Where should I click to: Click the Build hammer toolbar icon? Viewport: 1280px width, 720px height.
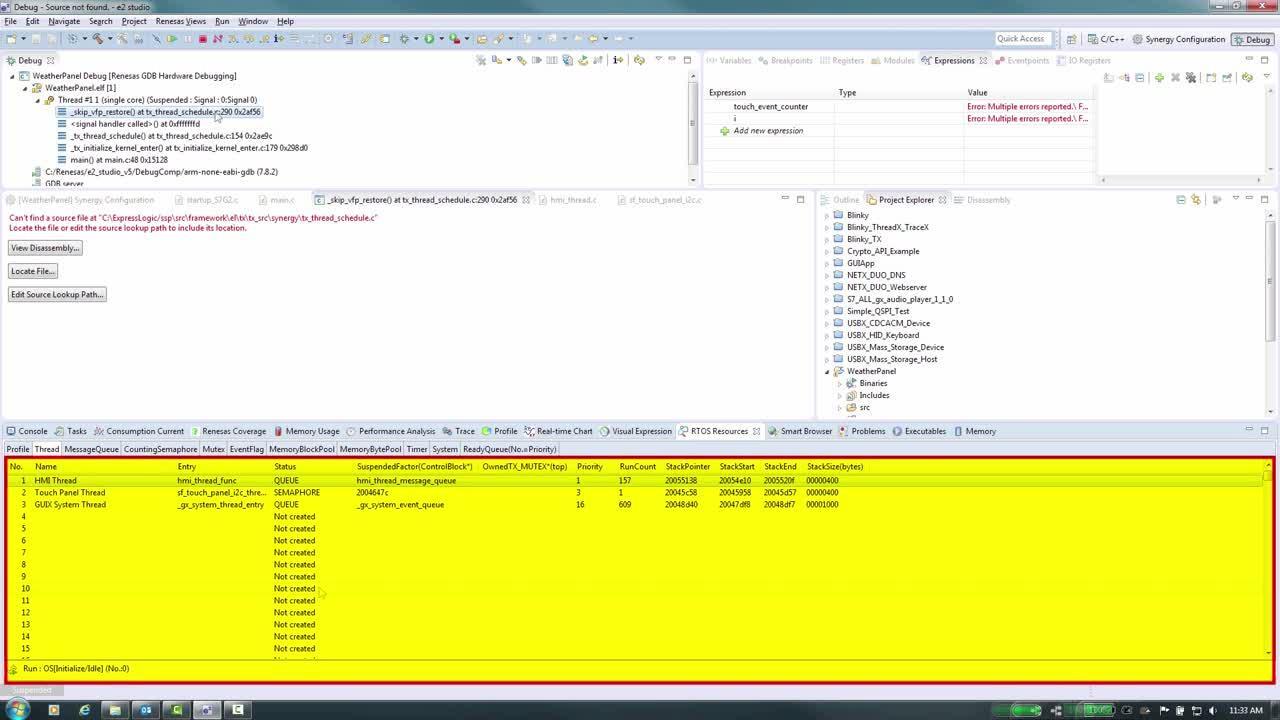tap(98, 39)
